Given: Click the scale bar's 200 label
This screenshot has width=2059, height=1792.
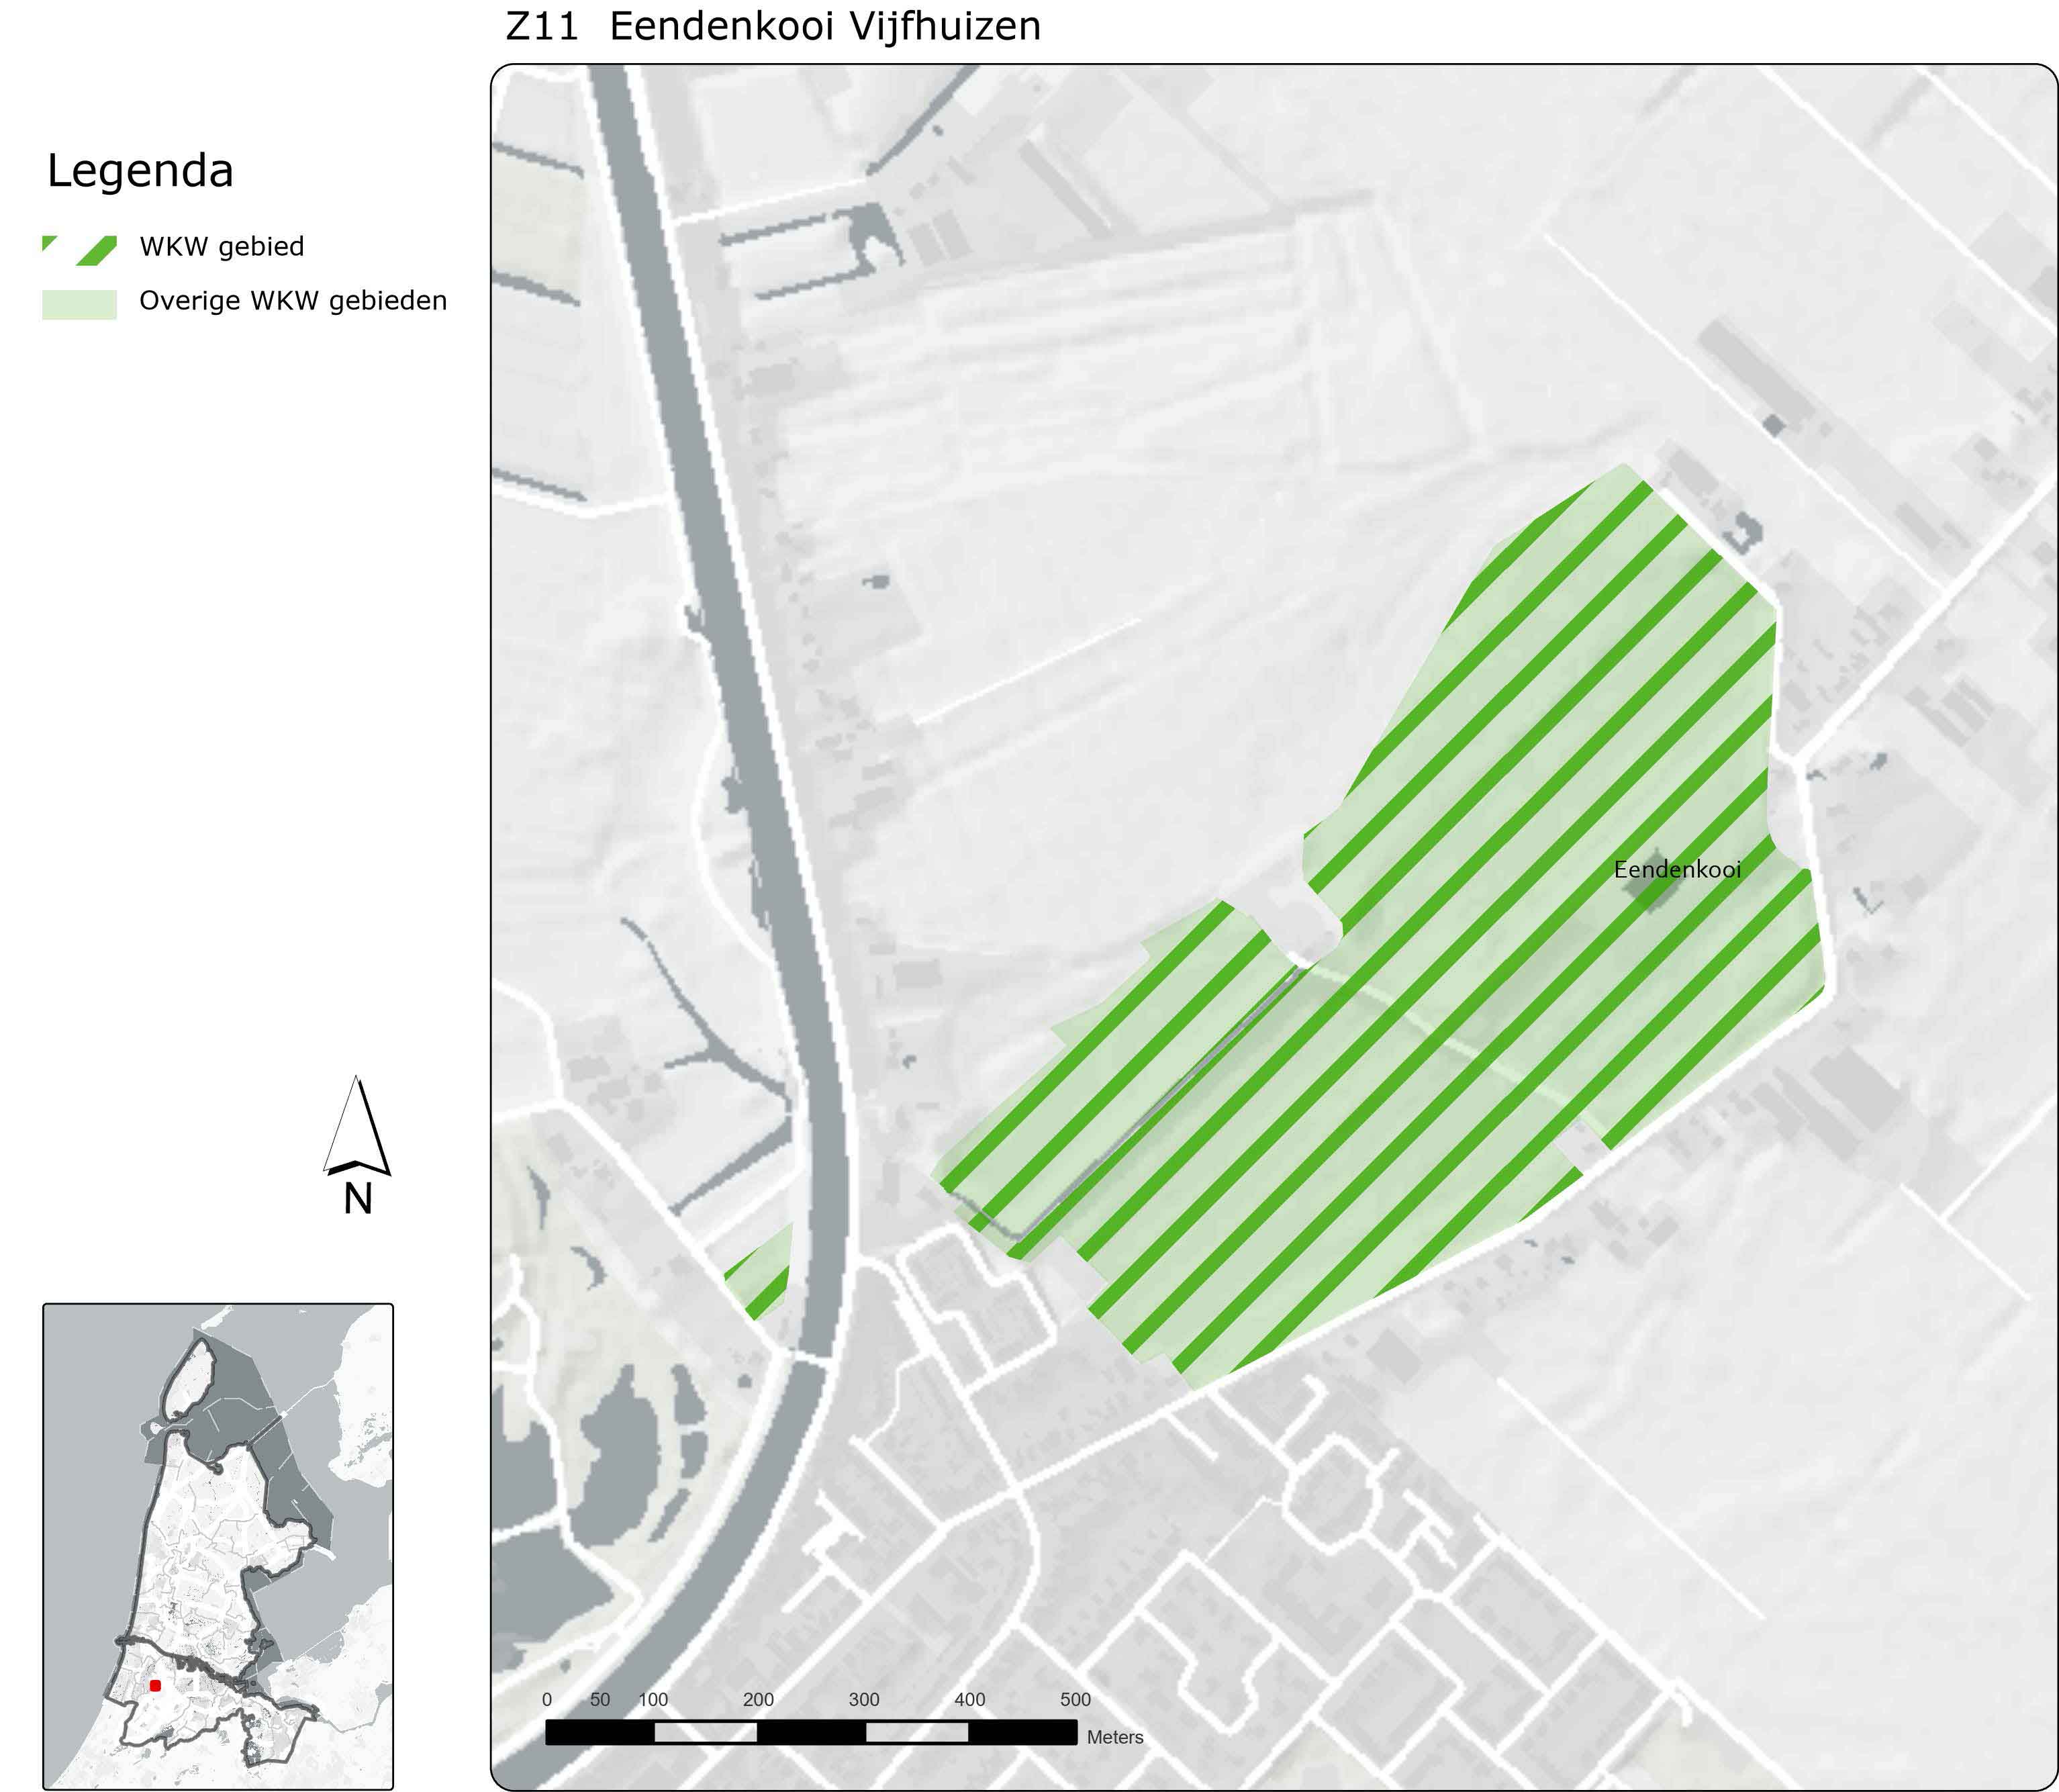Looking at the screenshot, I should (x=758, y=1699).
